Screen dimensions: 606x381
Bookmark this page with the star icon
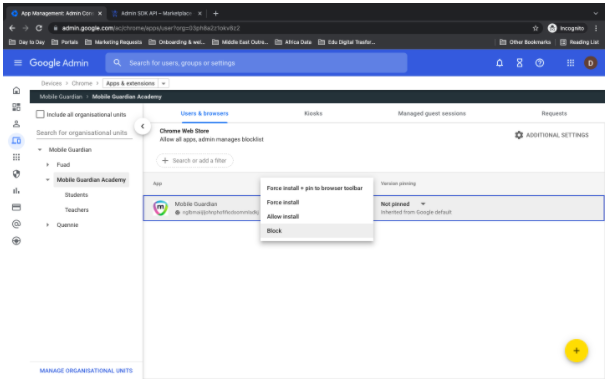535,28
